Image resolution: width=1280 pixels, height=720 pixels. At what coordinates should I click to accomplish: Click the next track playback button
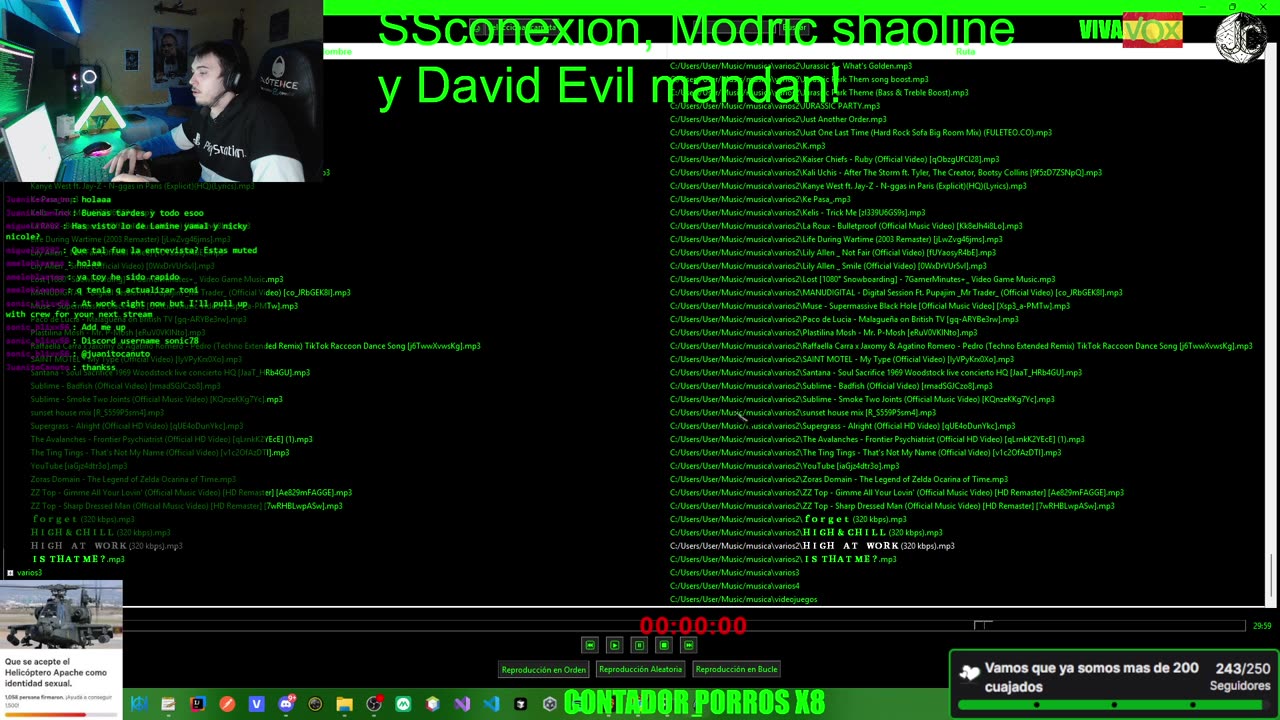pyautogui.click(x=688, y=645)
